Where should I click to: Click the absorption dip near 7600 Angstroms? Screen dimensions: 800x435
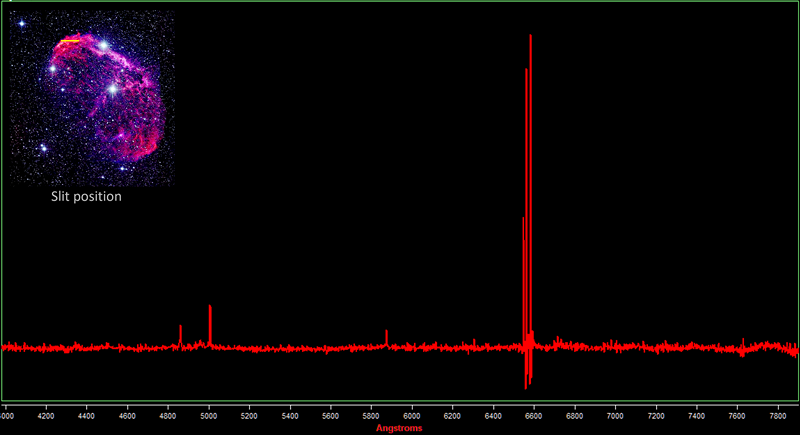click(x=741, y=352)
